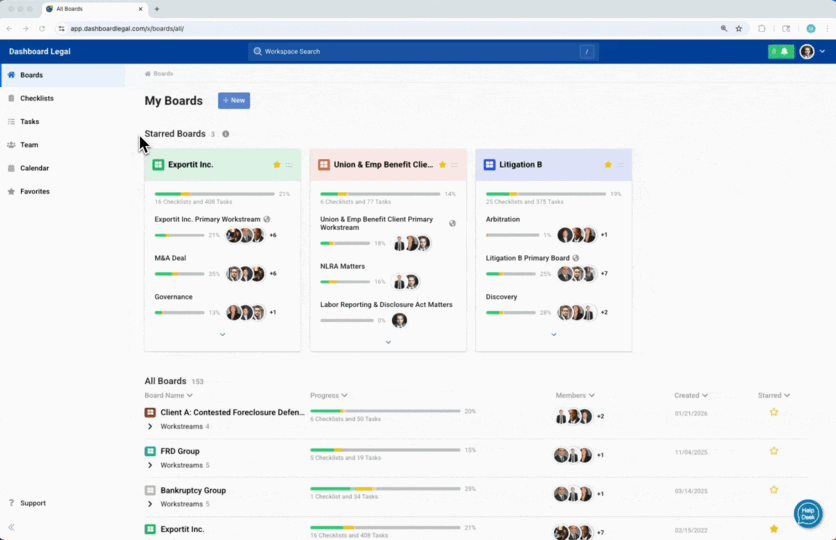Click the Help Desk chat bubble
This screenshot has height=540, width=836.
click(x=807, y=514)
